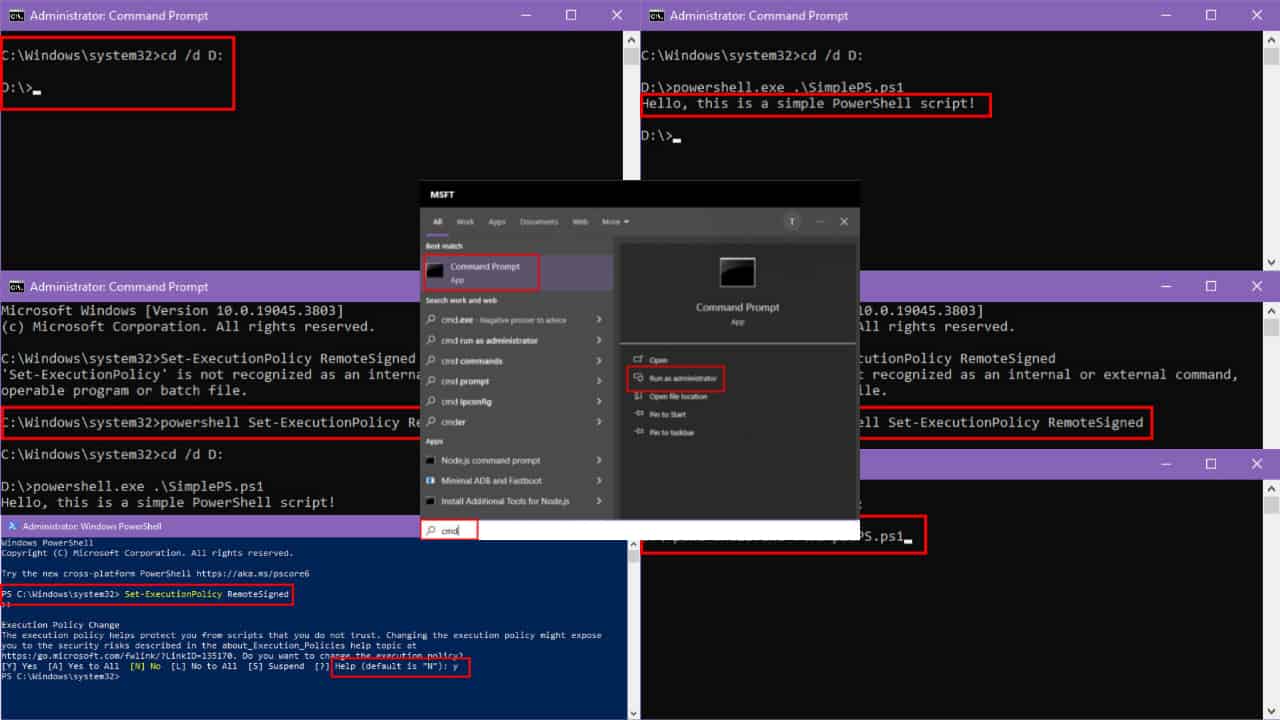Expand chevron for Install Additional Tools for Node.js
1280x720 pixels.
pyautogui.click(x=599, y=501)
